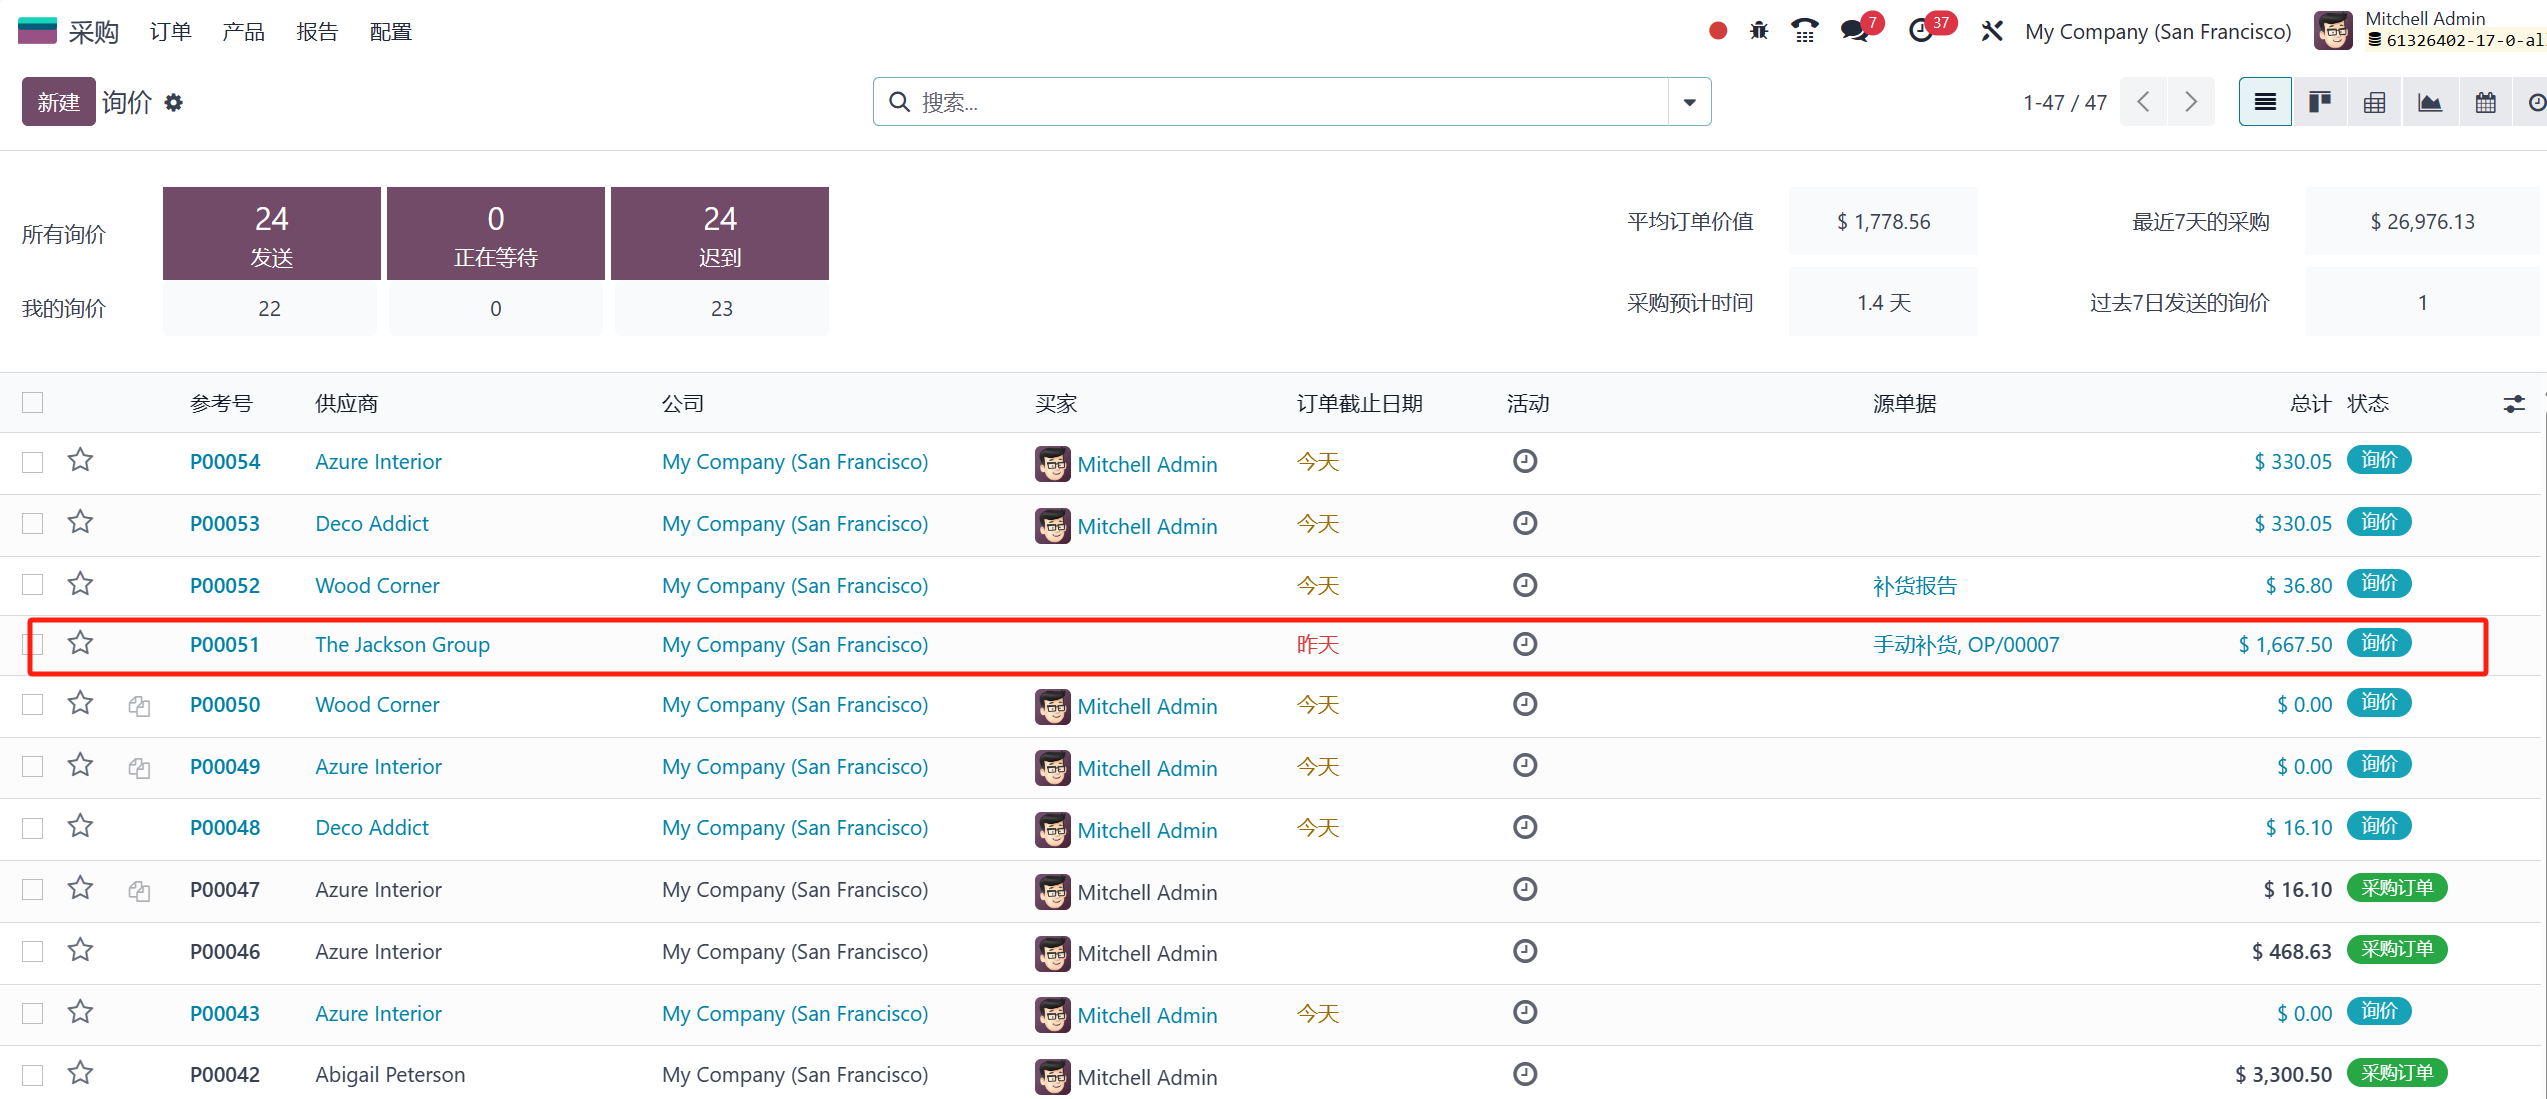Click the 采购 top menu item

(91, 29)
